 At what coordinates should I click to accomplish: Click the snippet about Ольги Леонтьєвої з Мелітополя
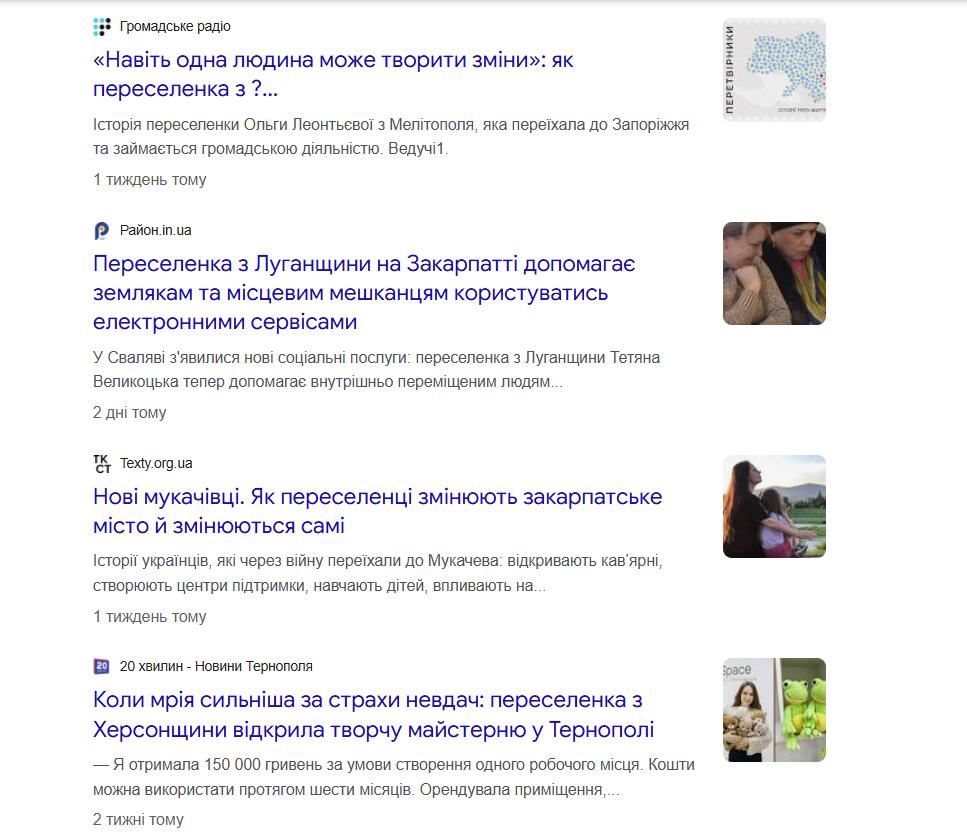(391, 137)
